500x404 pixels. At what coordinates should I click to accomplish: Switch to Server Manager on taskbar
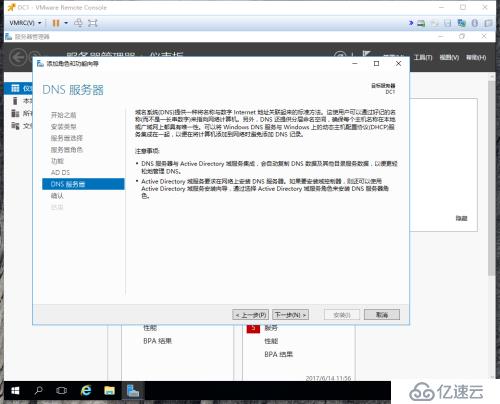coord(133,390)
